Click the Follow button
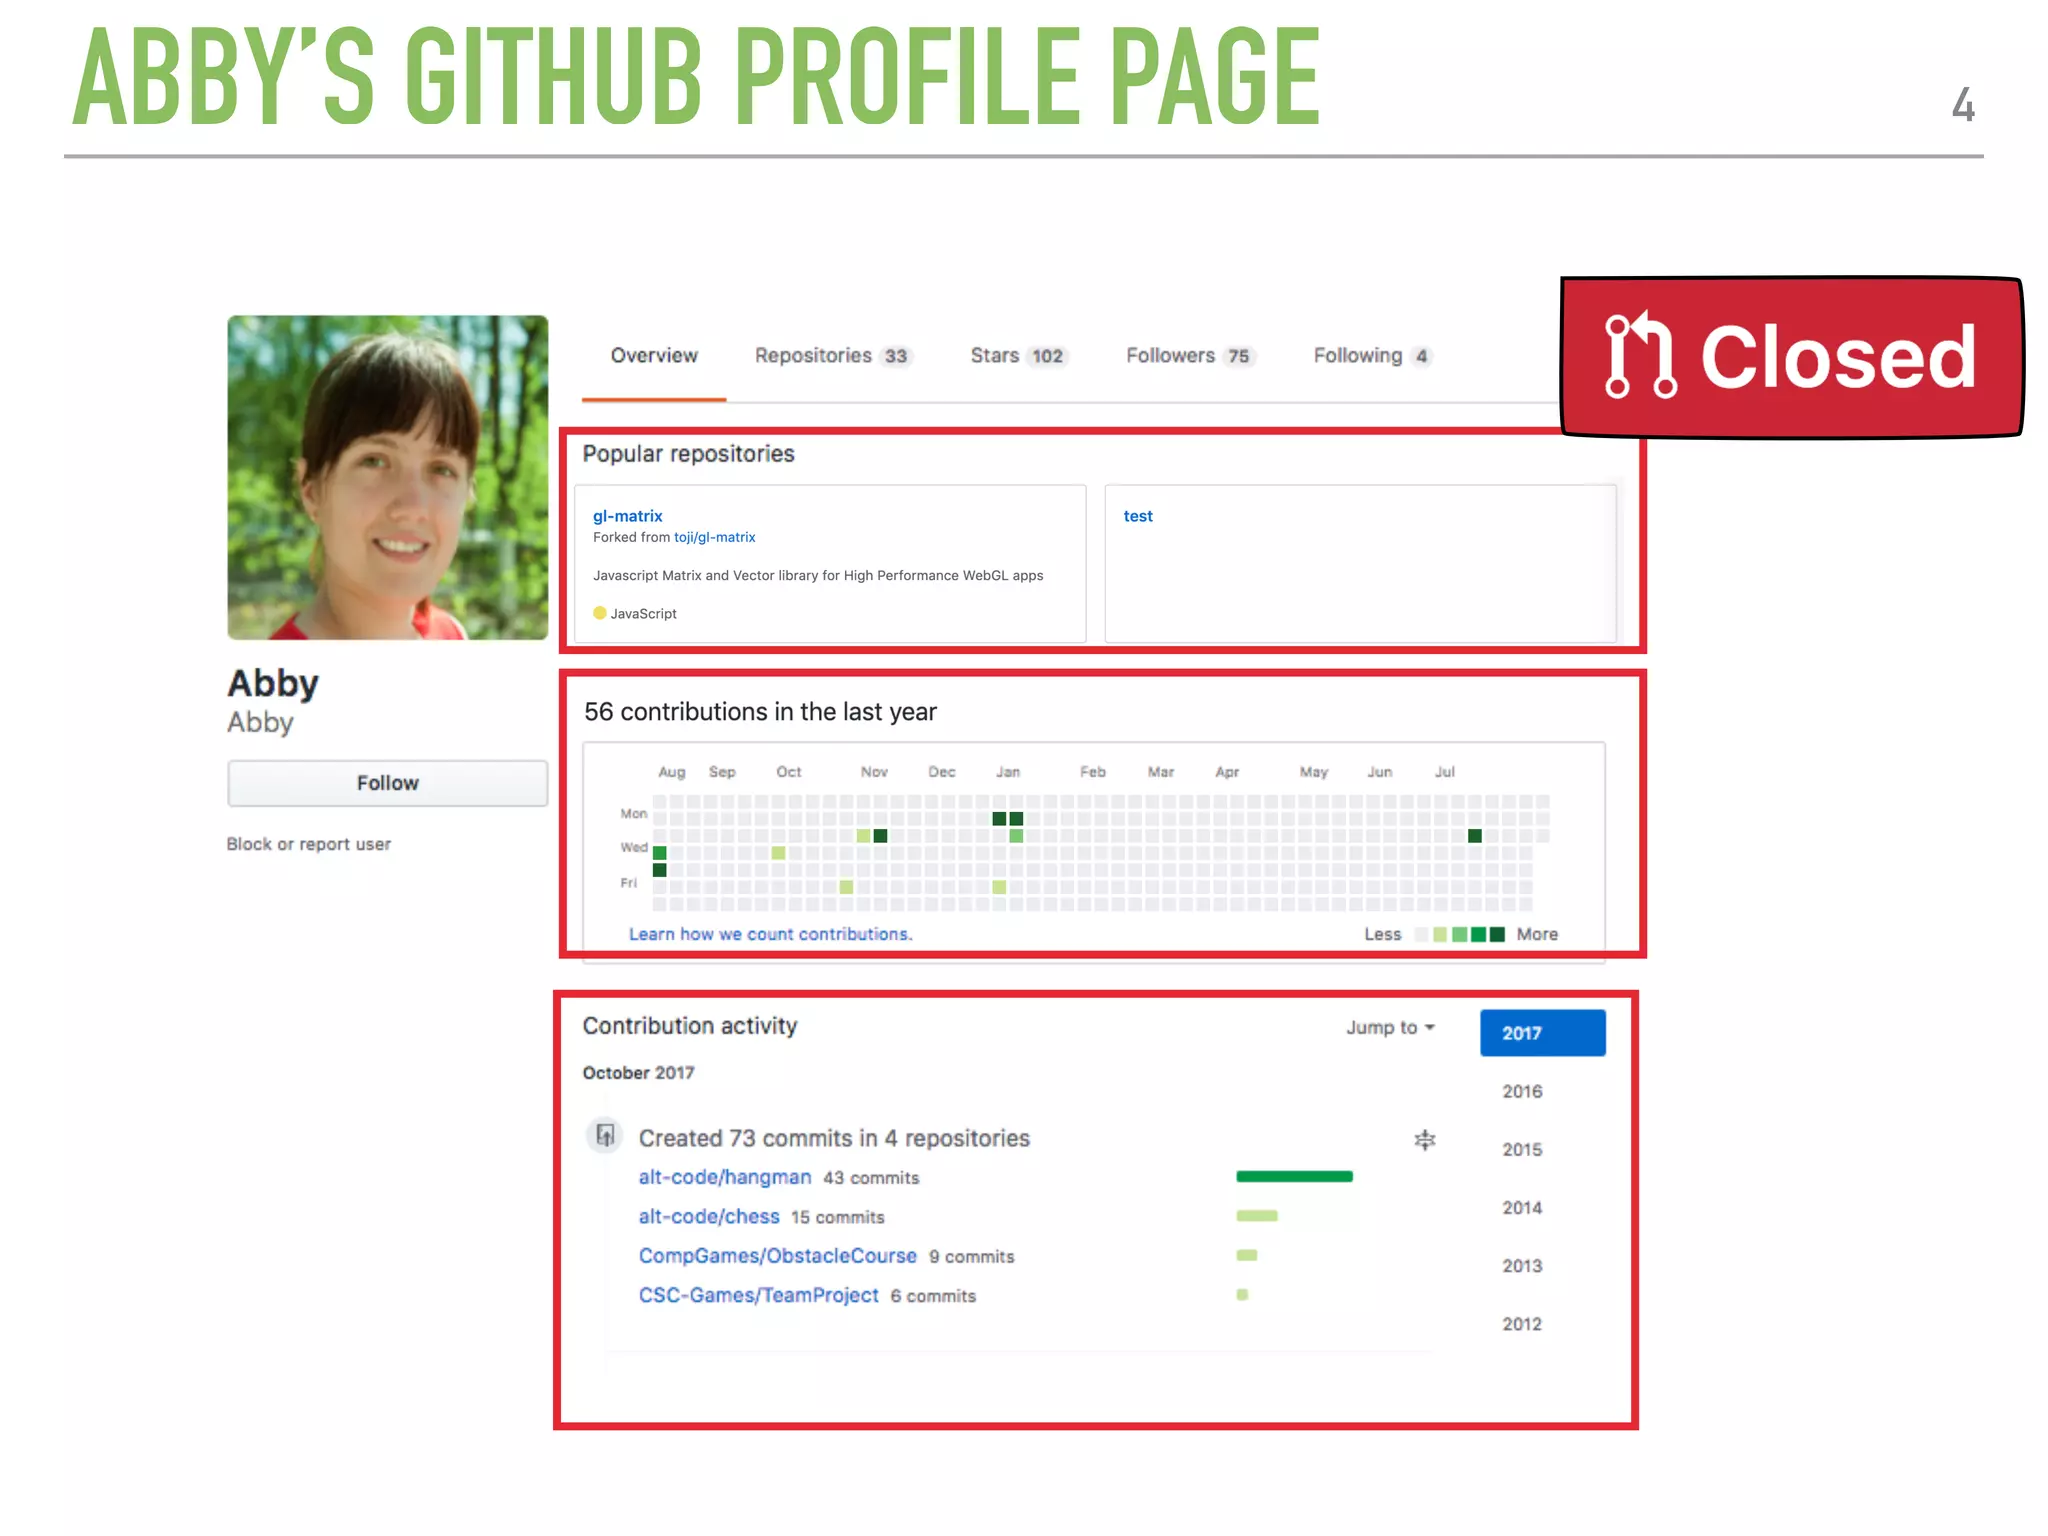The image size is (2048, 1536). click(x=388, y=783)
